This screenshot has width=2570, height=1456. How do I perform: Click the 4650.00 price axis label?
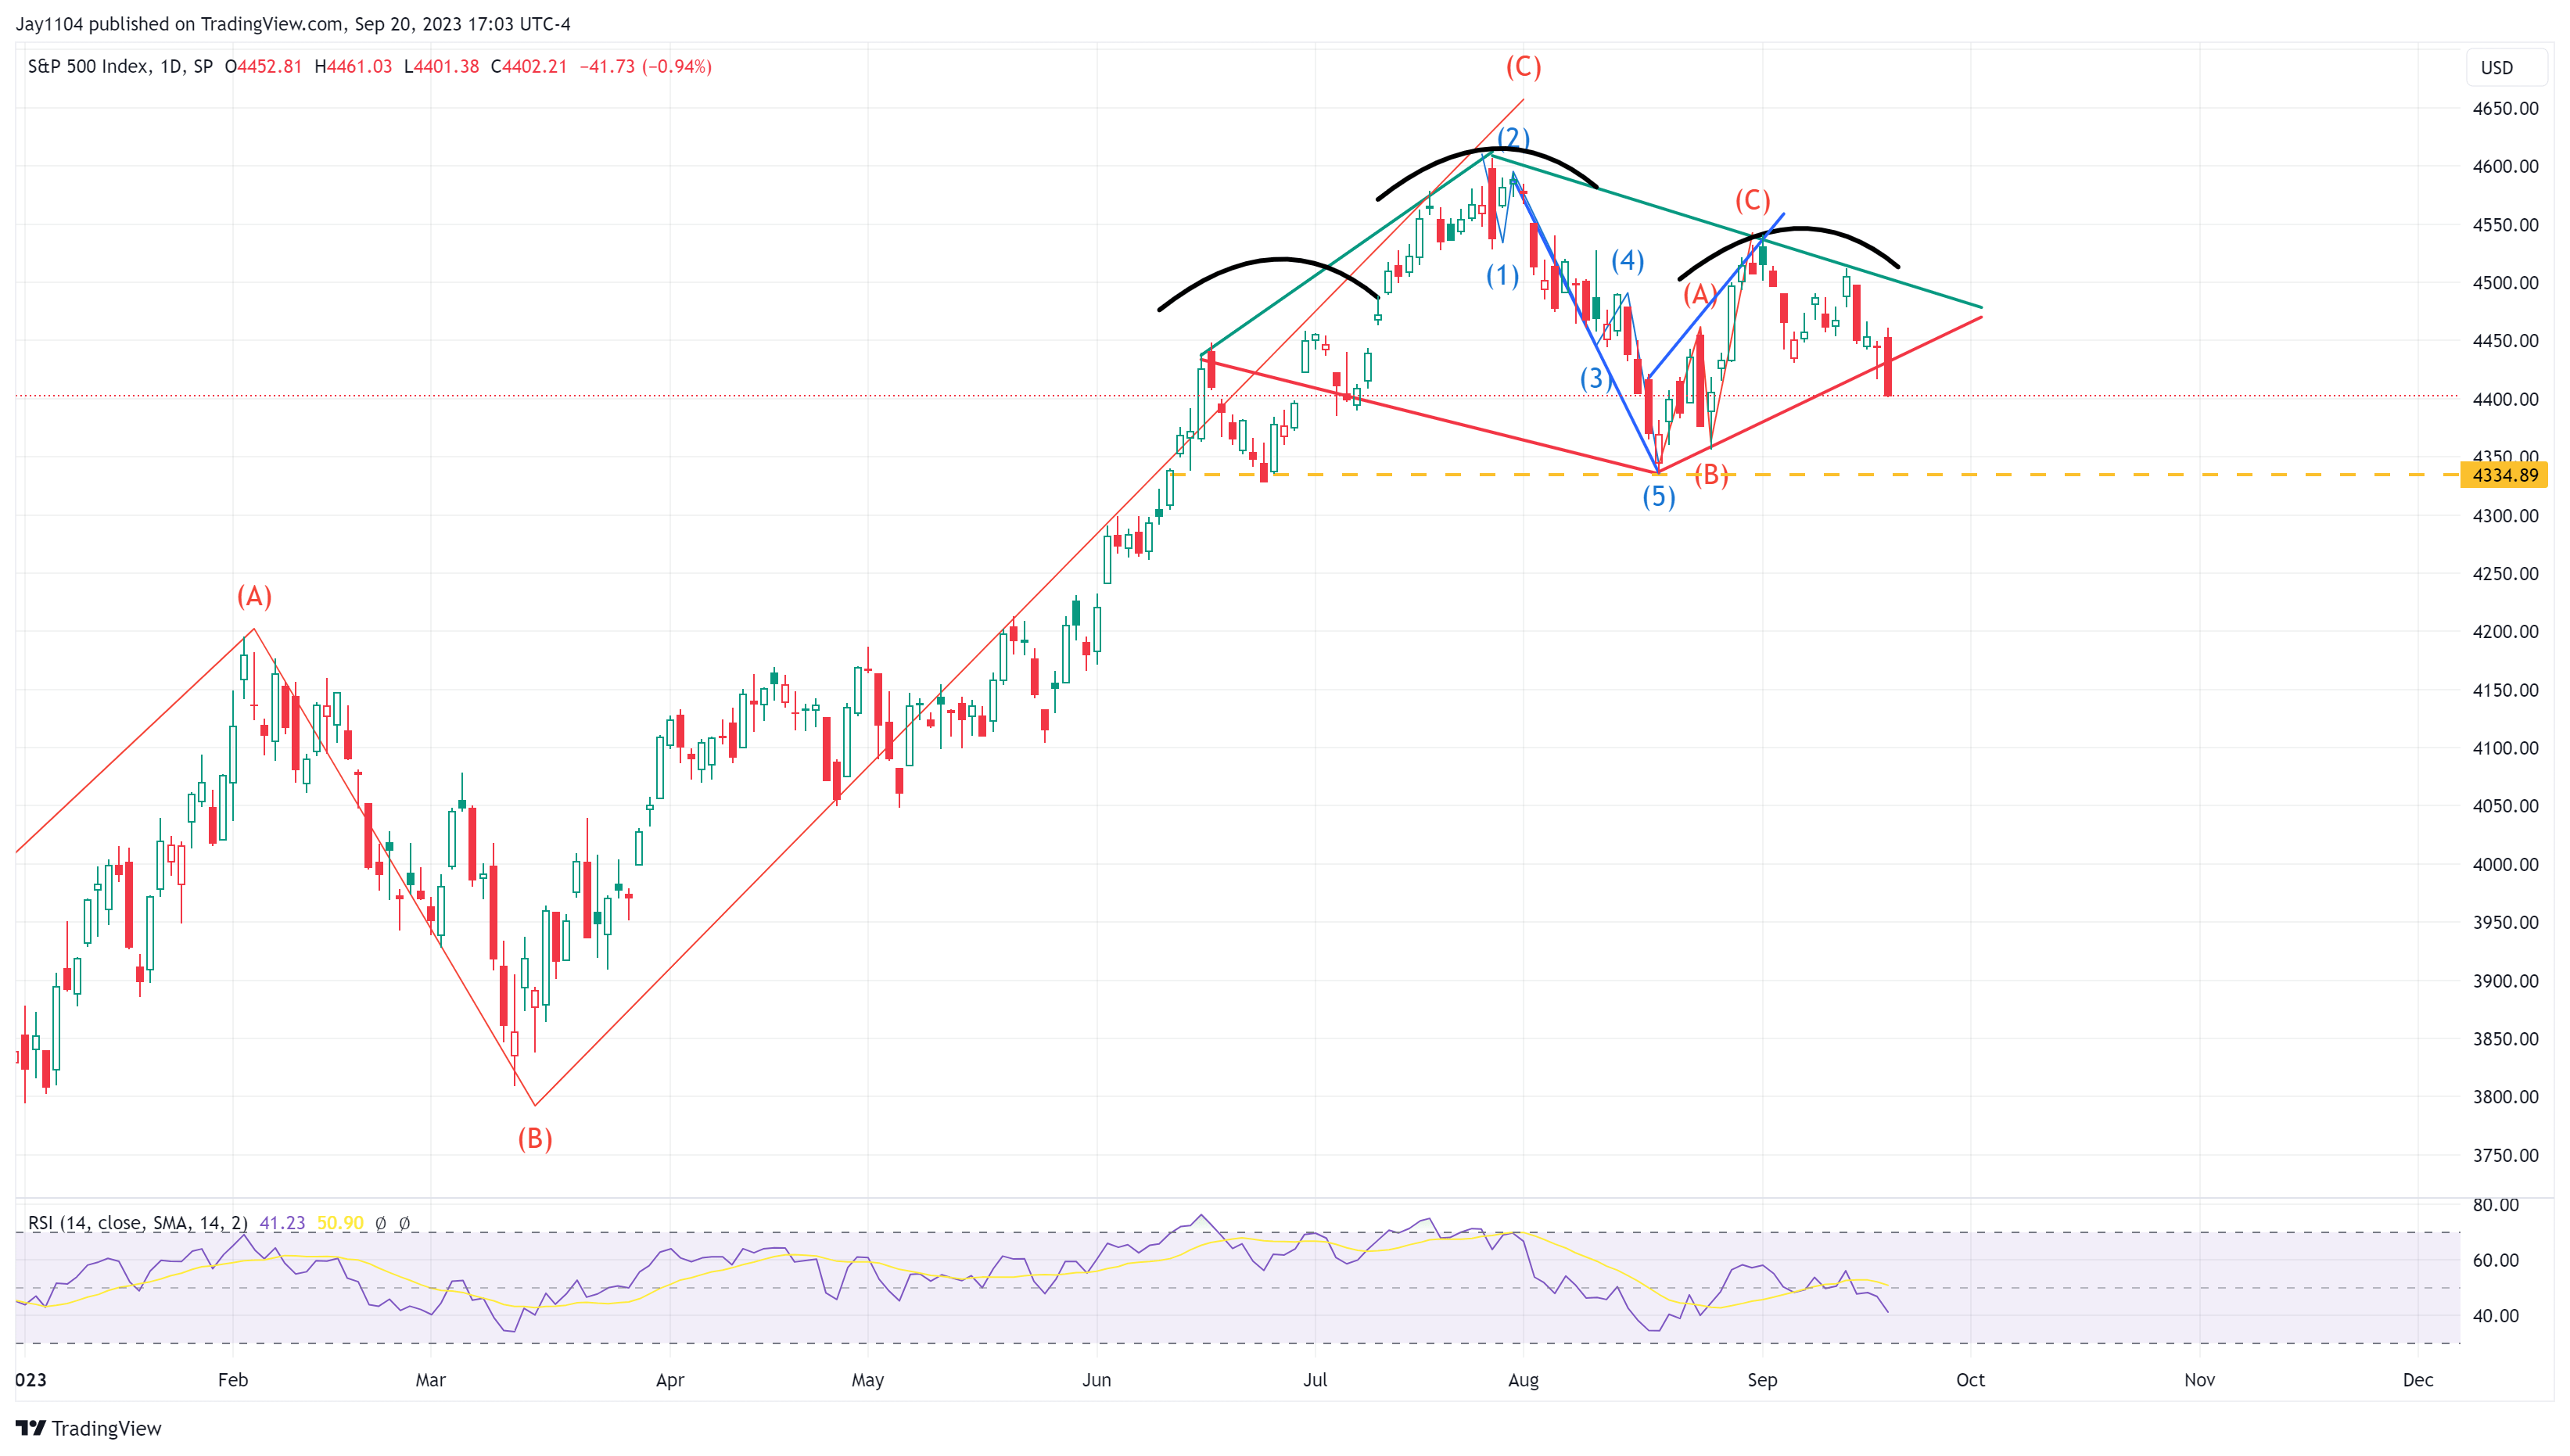[2505, 108]
